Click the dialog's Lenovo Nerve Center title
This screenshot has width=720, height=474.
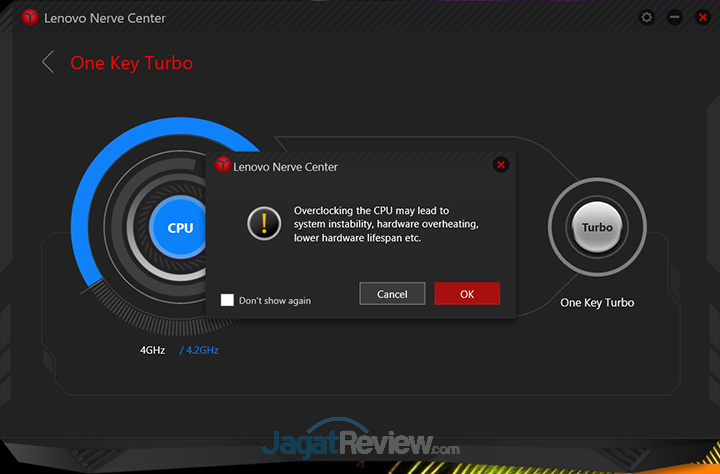286,167
